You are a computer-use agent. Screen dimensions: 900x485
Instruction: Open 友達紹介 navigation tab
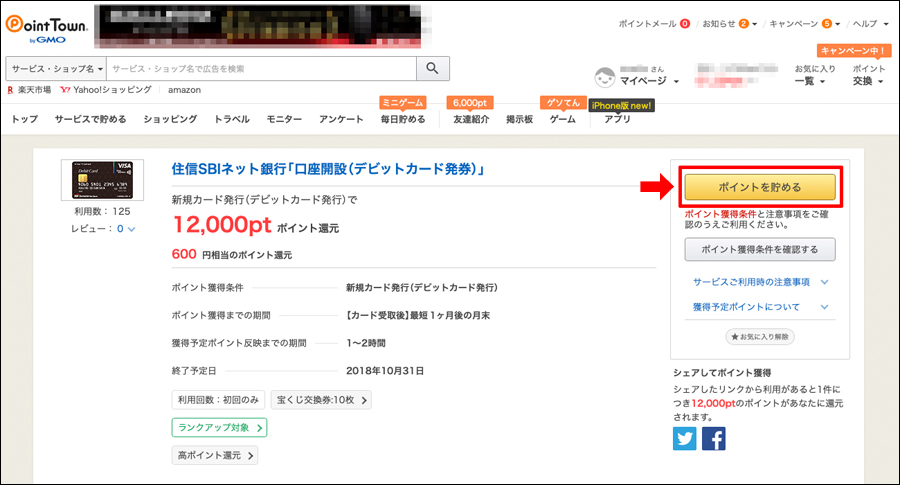[471, 119]
